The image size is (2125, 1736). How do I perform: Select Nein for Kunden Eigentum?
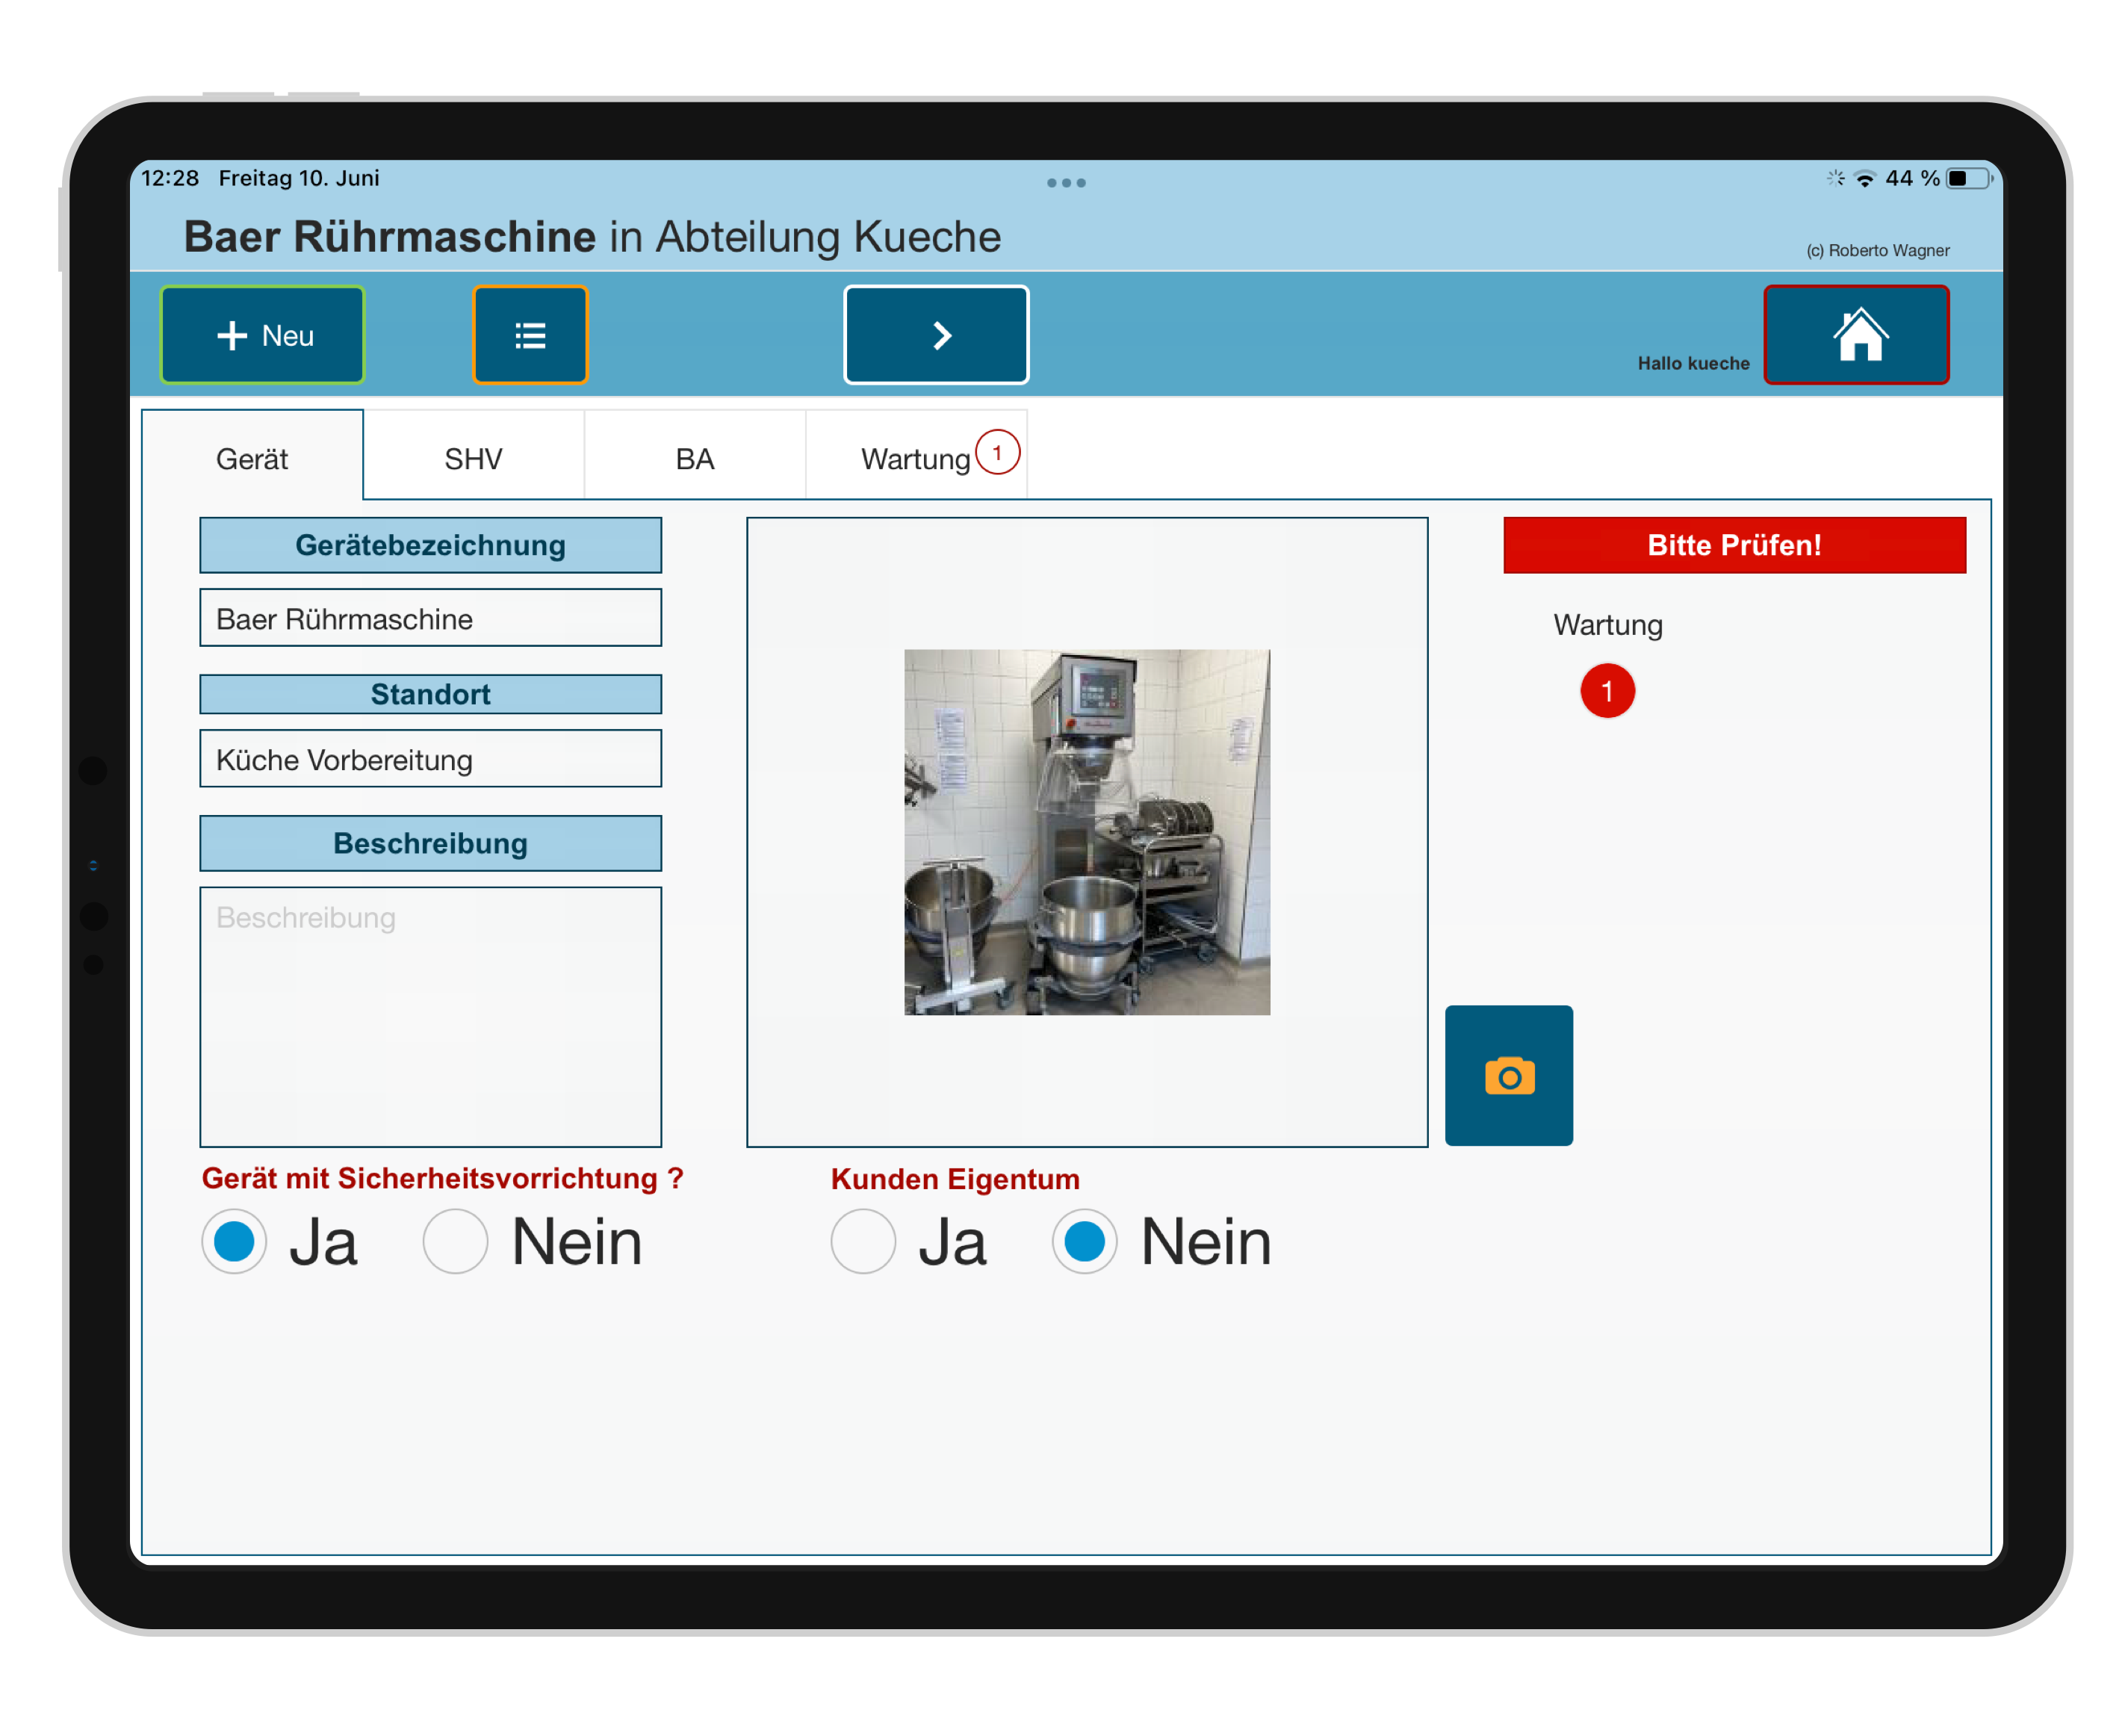[x=1085, y=1242]
